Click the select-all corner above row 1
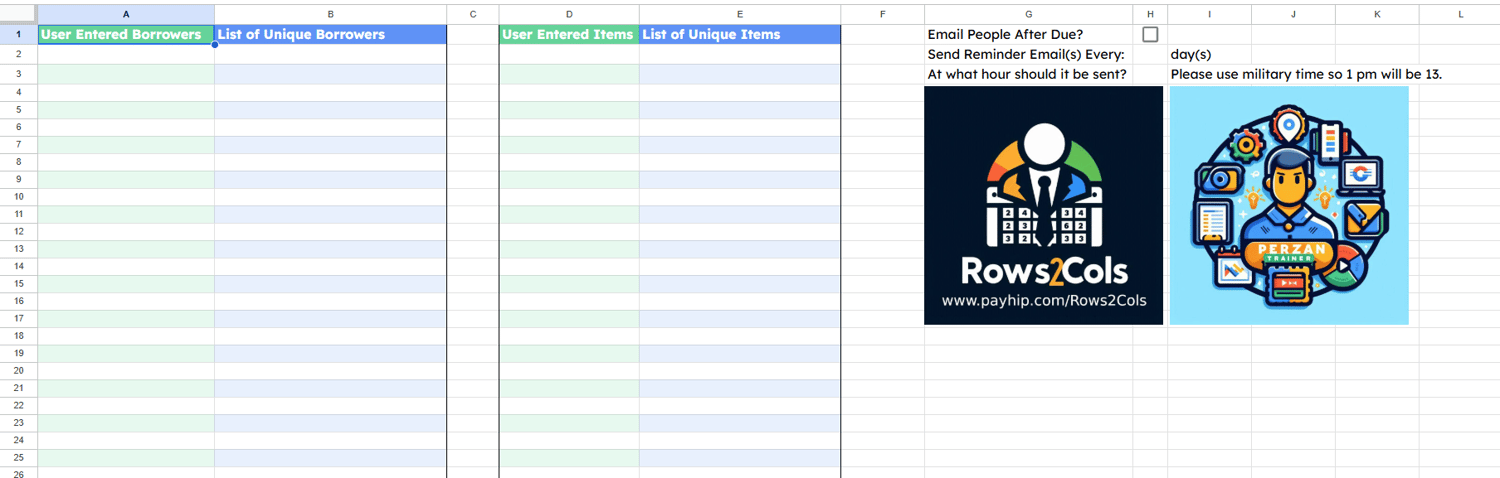Image resolution: width=1500 pixels, height=478 pixels. [19, 13]
